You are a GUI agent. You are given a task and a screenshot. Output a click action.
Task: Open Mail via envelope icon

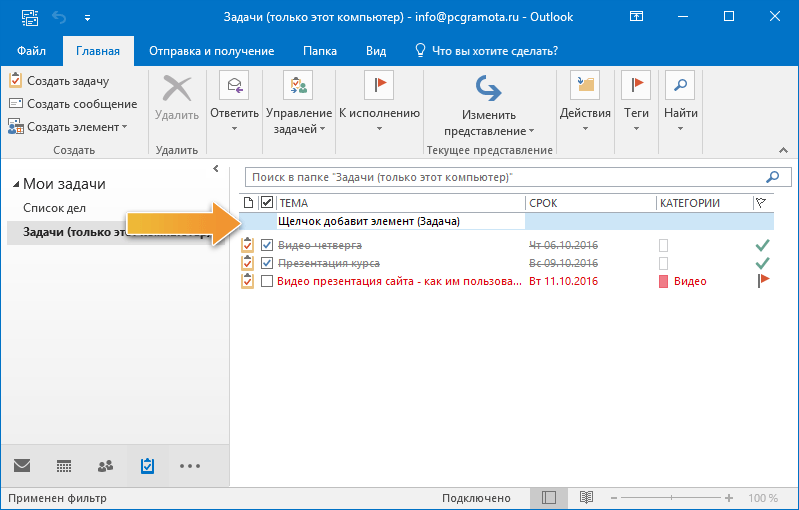coord(22,465)
